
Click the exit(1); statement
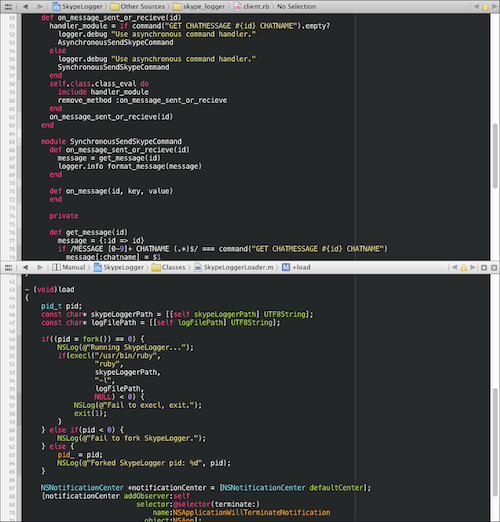tap(90, 413)
